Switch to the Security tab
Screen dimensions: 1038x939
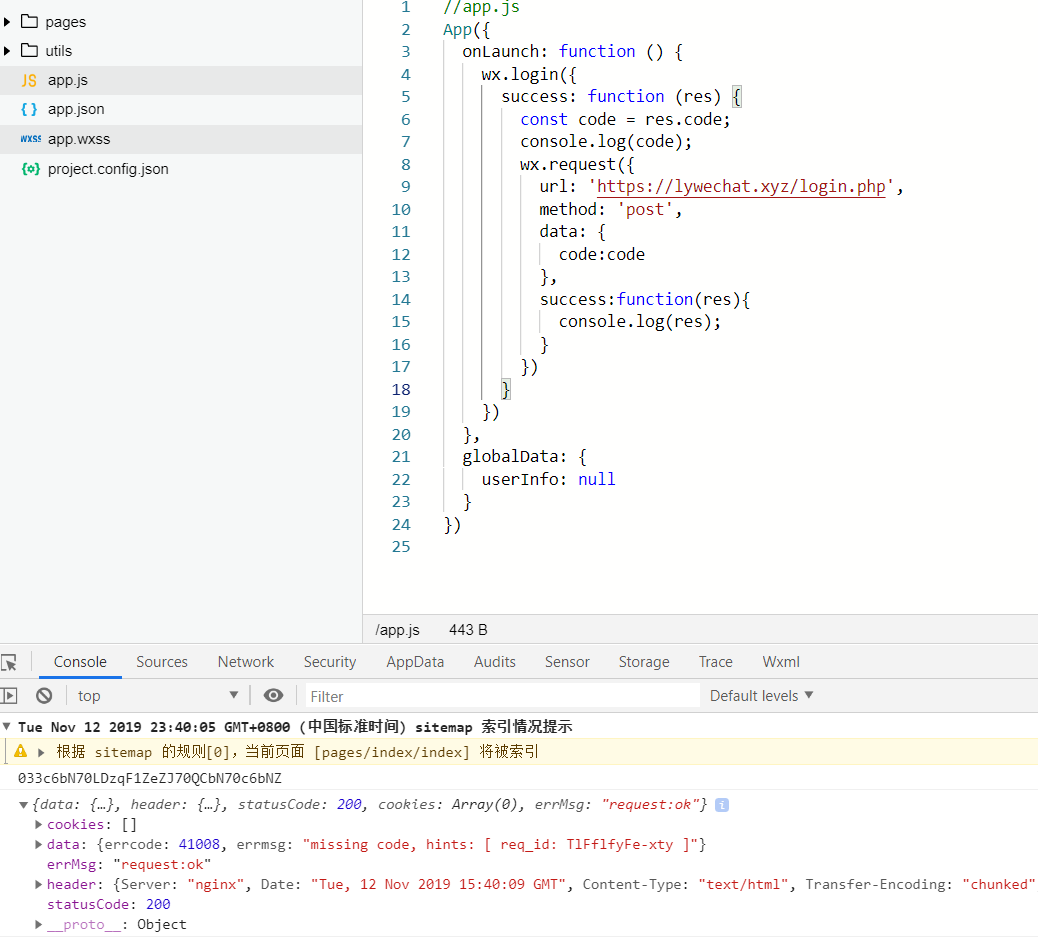[330, 662]
